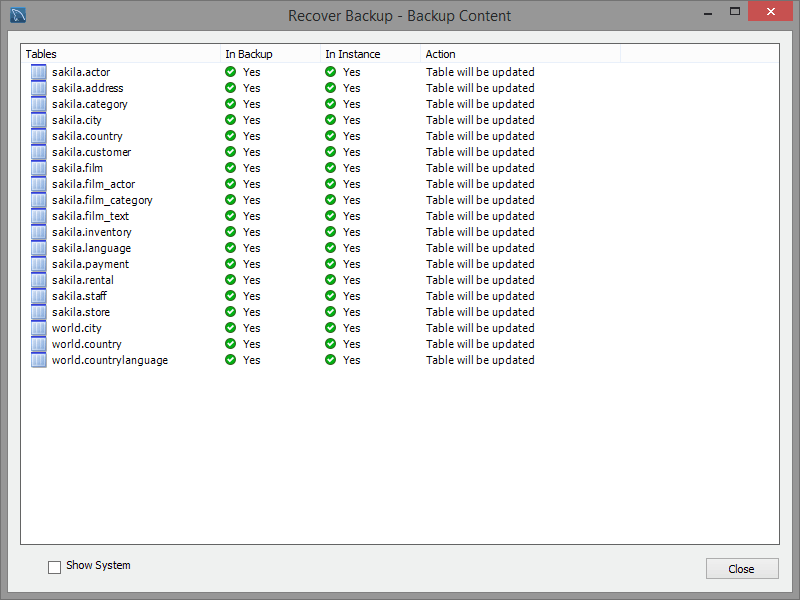800x600 pixels.
Task: Click the MySQL application icon in title bar
Action: tap(16, 15)
